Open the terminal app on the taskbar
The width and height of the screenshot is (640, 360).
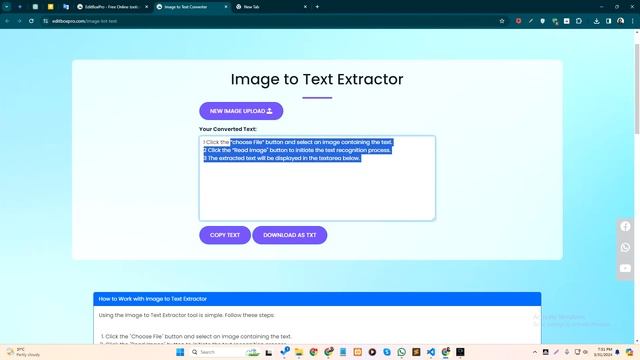coord(460,352)
